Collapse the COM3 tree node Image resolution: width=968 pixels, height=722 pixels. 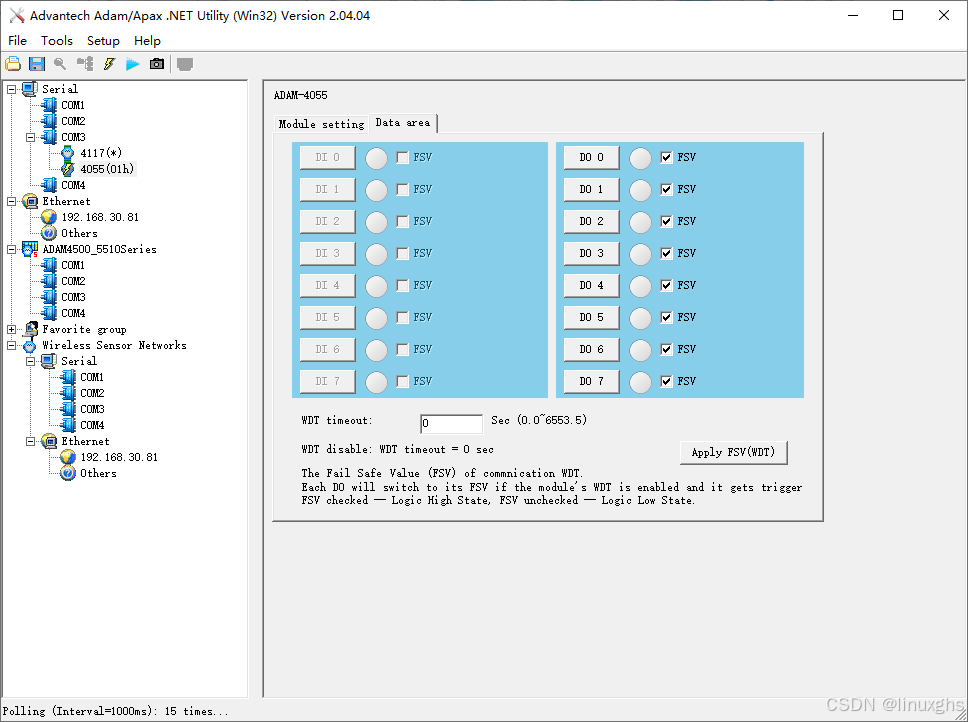click(x=30, y=138)
